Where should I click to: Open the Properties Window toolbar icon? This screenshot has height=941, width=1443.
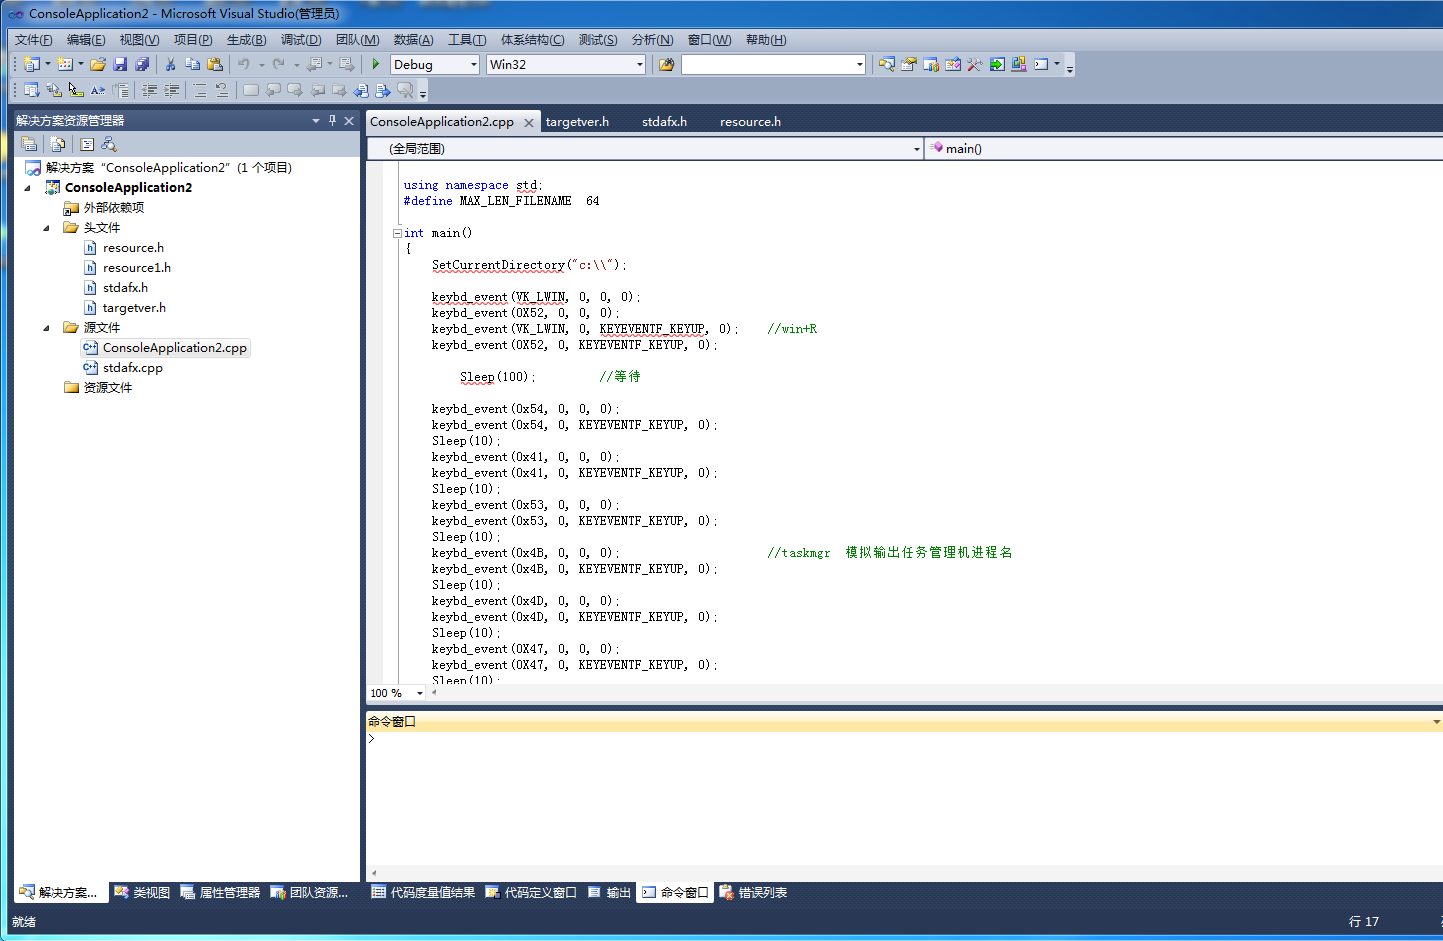pyautogui.click(x=909, y=64)
